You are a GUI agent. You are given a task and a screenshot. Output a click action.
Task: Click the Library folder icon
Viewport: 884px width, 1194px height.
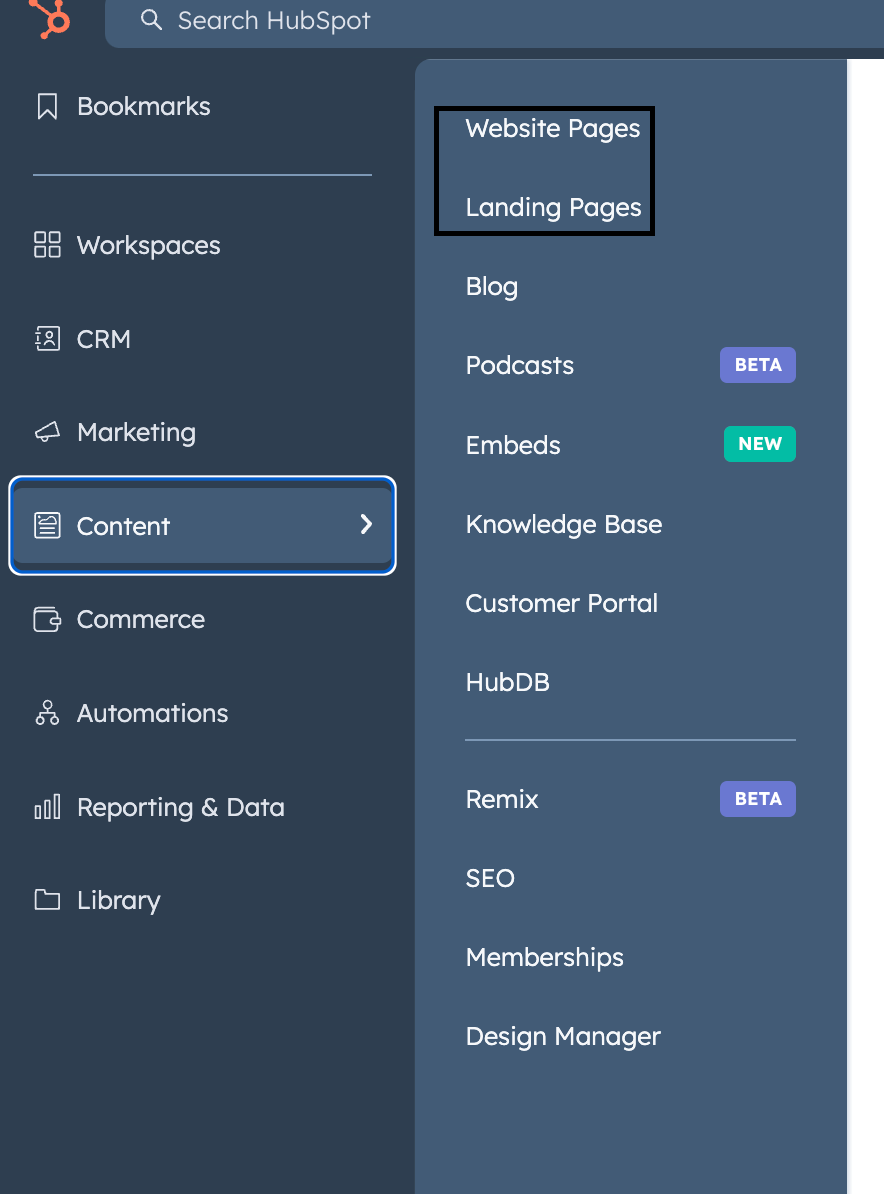tap(47, 900)
